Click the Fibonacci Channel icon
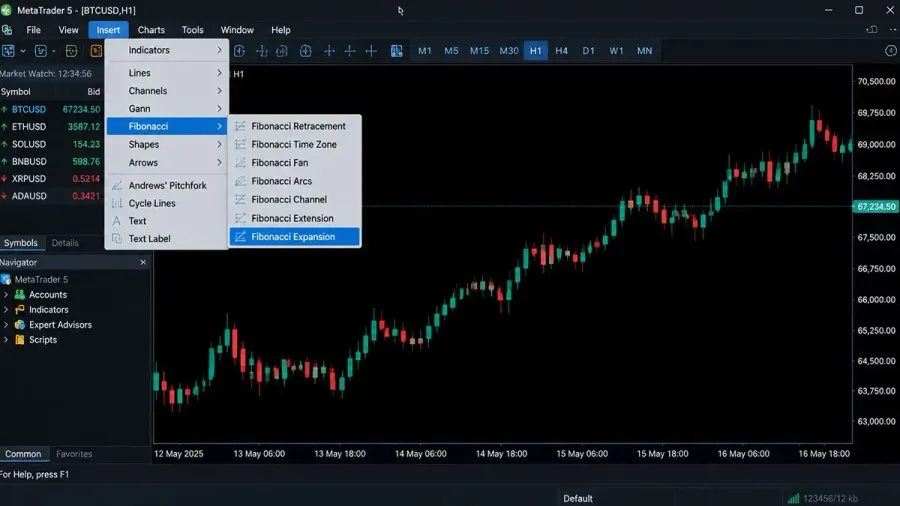This screenshot has width=900, height=506. [240, 200]
